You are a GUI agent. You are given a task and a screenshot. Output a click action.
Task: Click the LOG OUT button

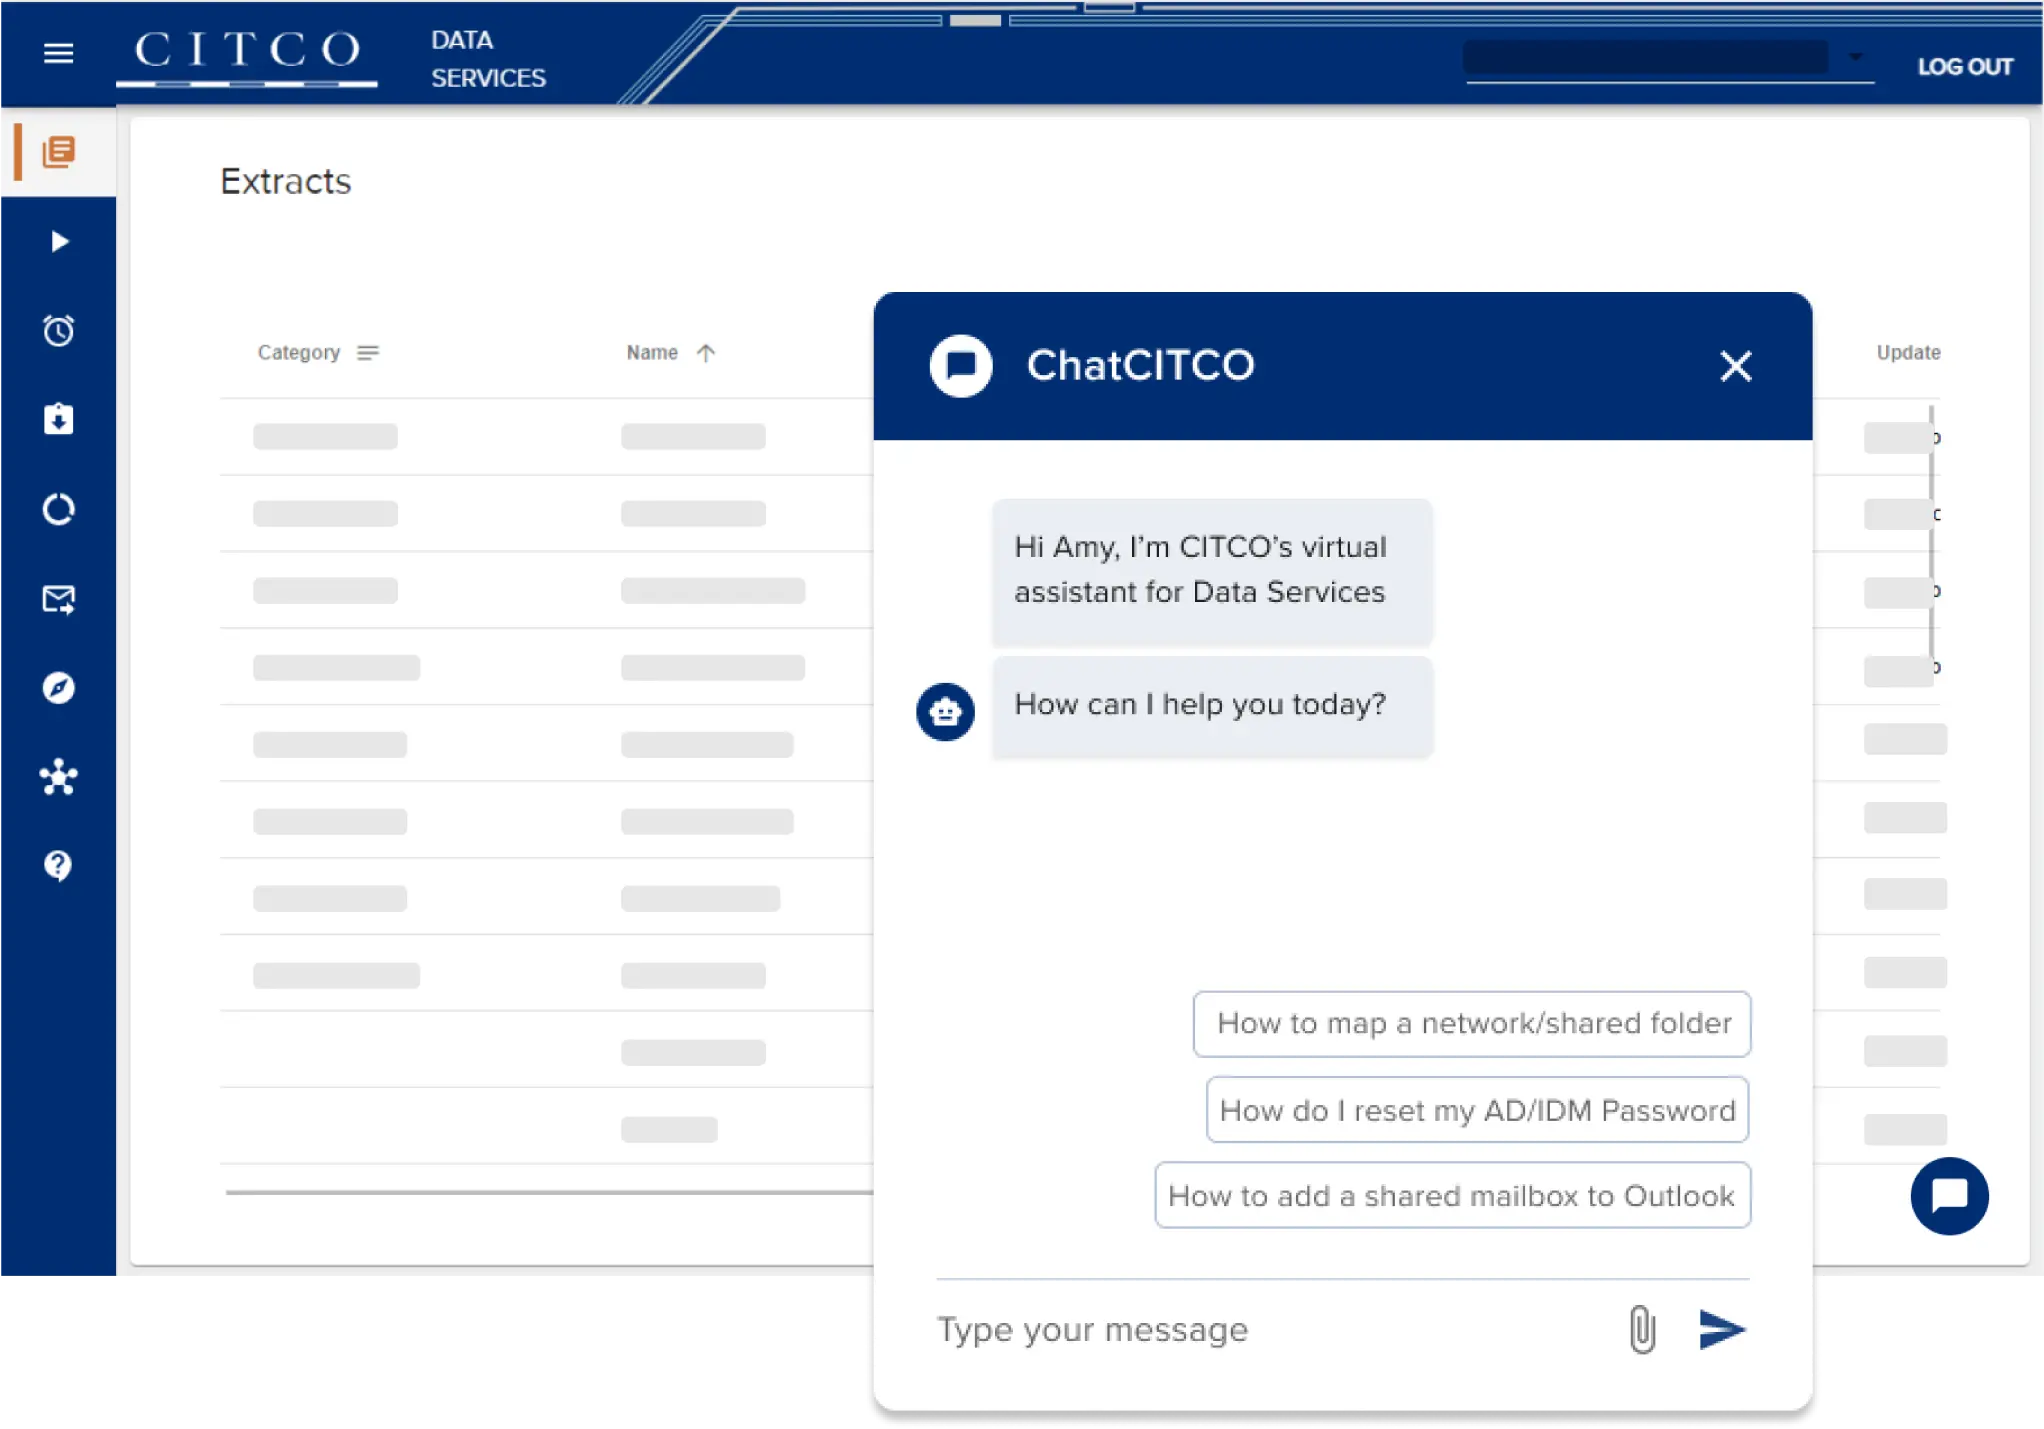point(1964,67)
